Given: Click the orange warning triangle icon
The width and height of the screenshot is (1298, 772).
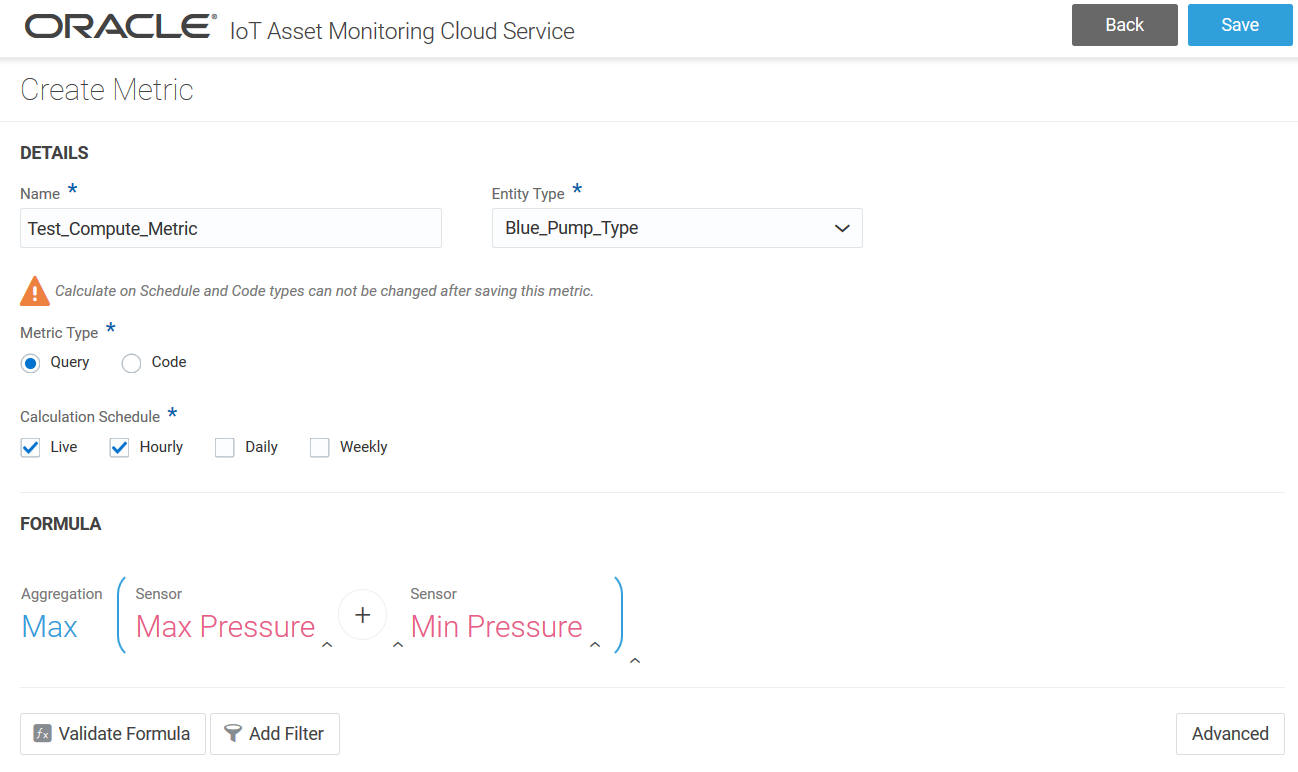Looking at the screenshot, I should (35, 291).
